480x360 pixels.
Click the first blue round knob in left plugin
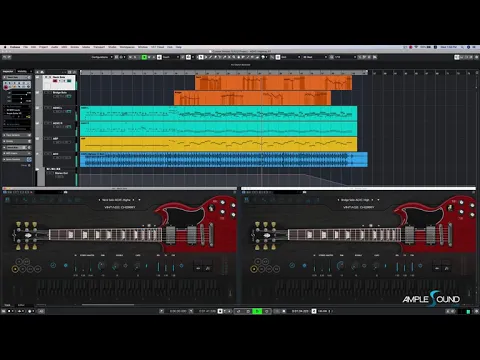(x=53, y=265)
